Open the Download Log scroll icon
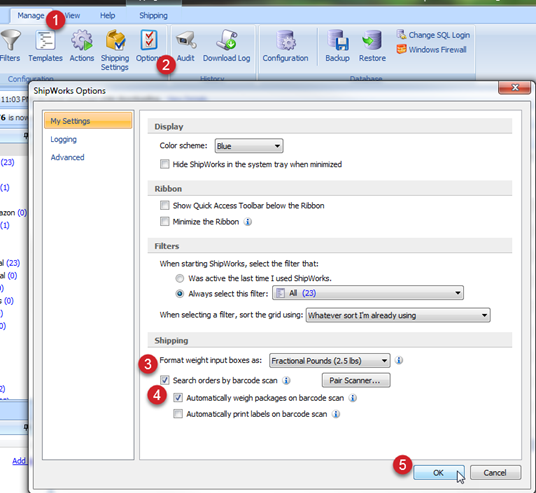Image resolution: width=536 pixels, height=493 pixels. 226,40
